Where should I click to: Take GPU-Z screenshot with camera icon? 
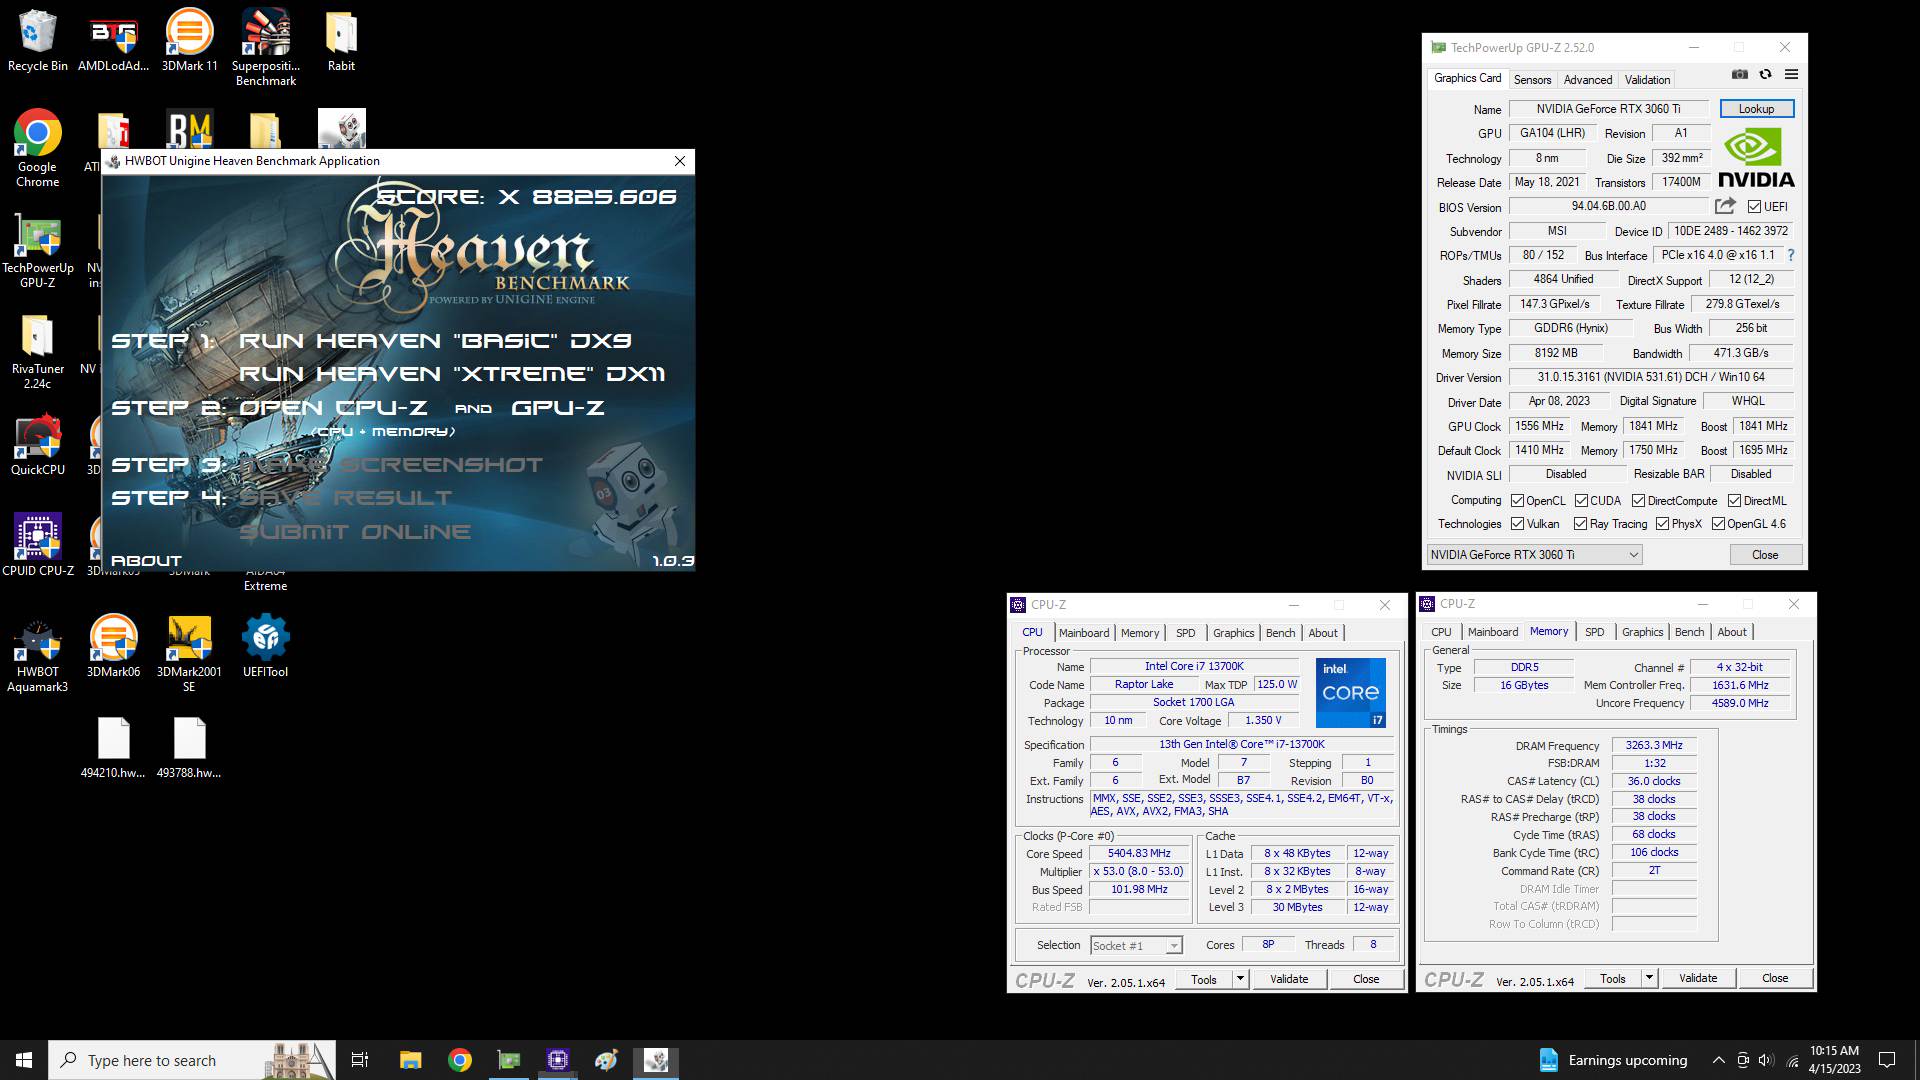click(1740, 75)
